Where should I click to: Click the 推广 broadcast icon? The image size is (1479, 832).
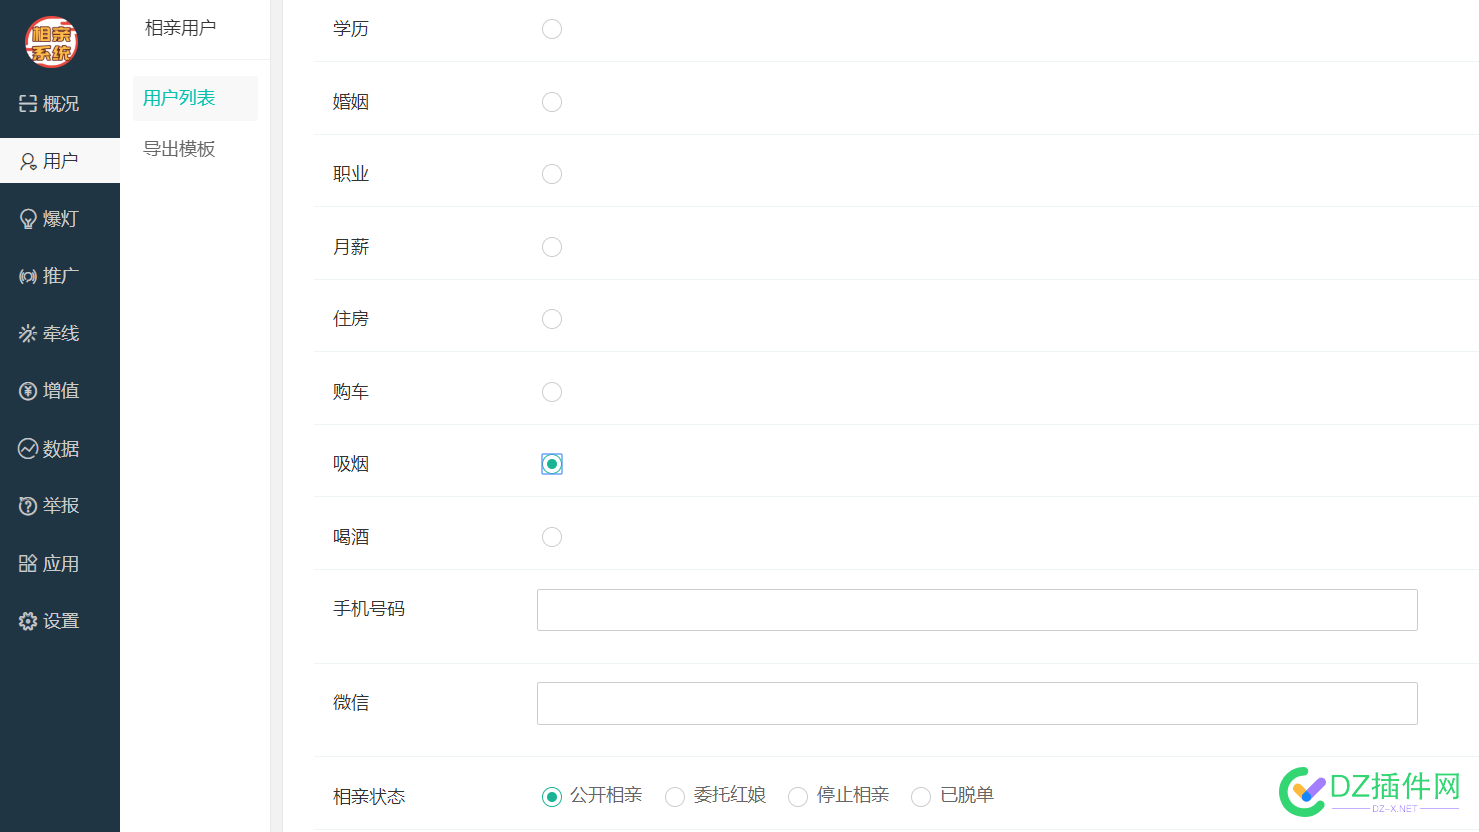[28, 276]
